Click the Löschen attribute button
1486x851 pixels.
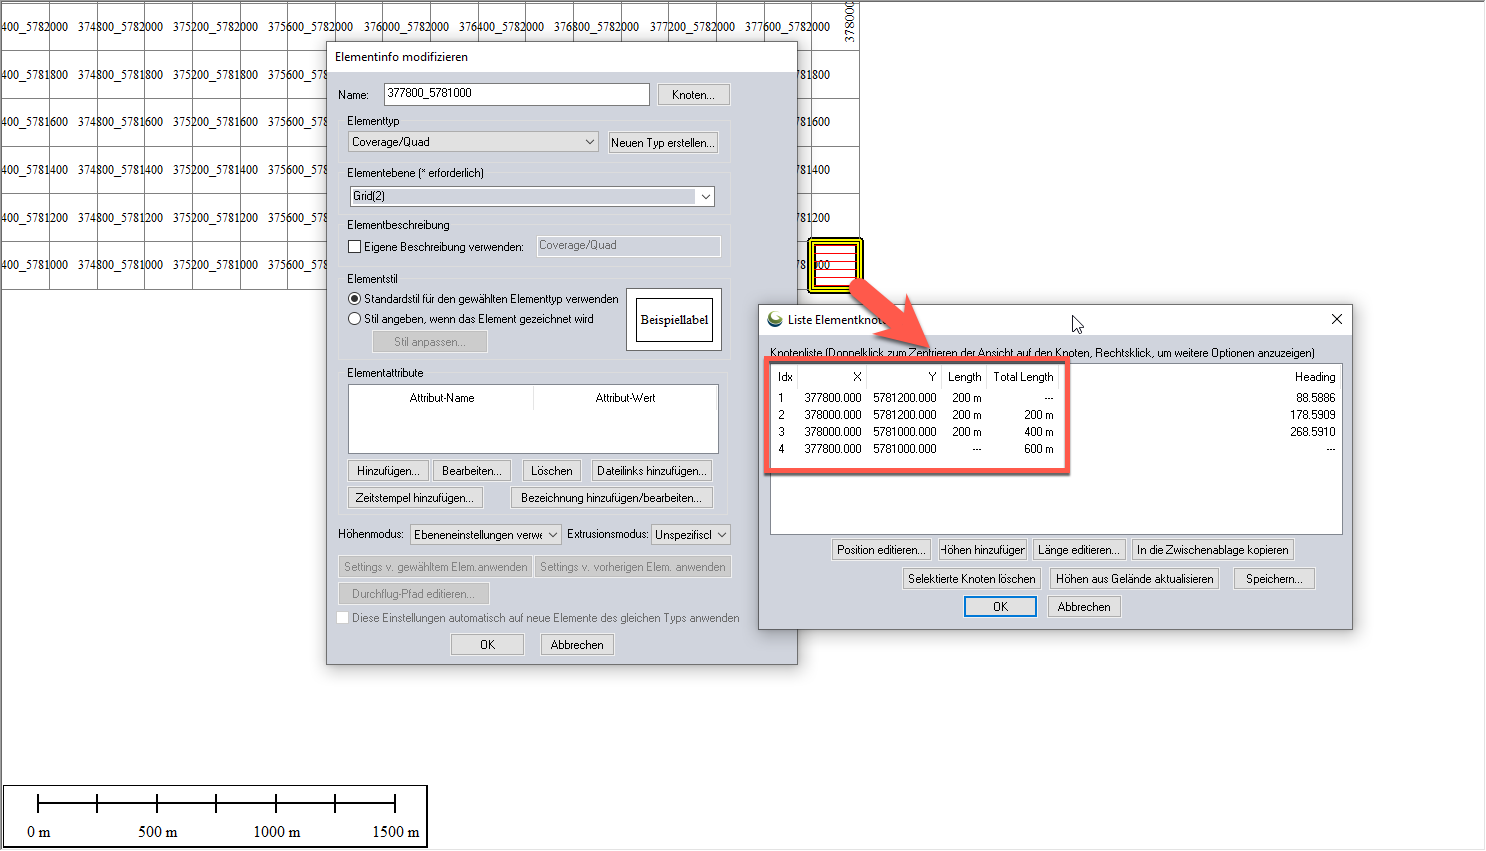click(552, 471)
